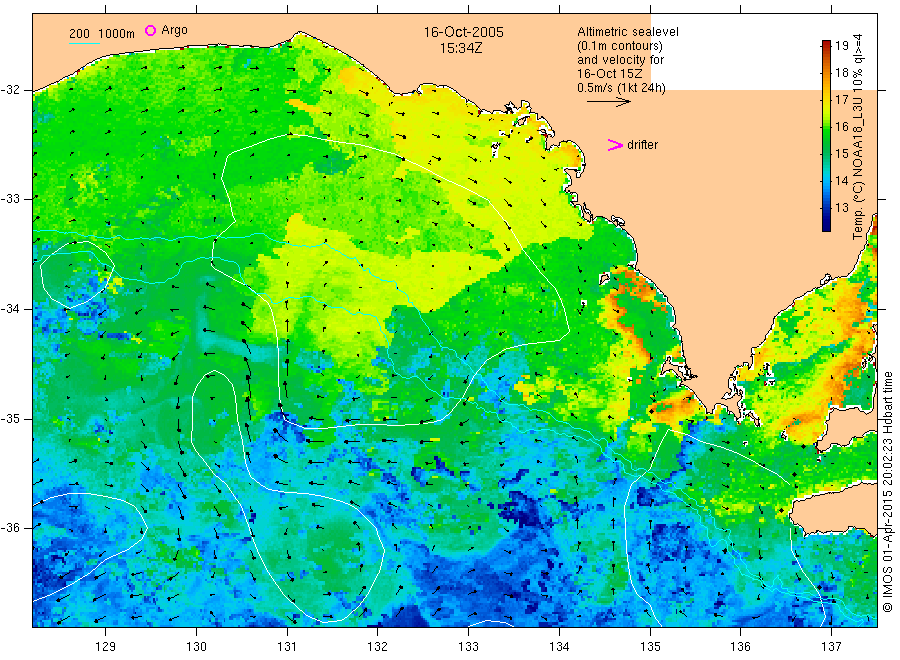Click the 'Altimetric sealevel' legend text
This screenshot has height=660, width=900.
627,32
